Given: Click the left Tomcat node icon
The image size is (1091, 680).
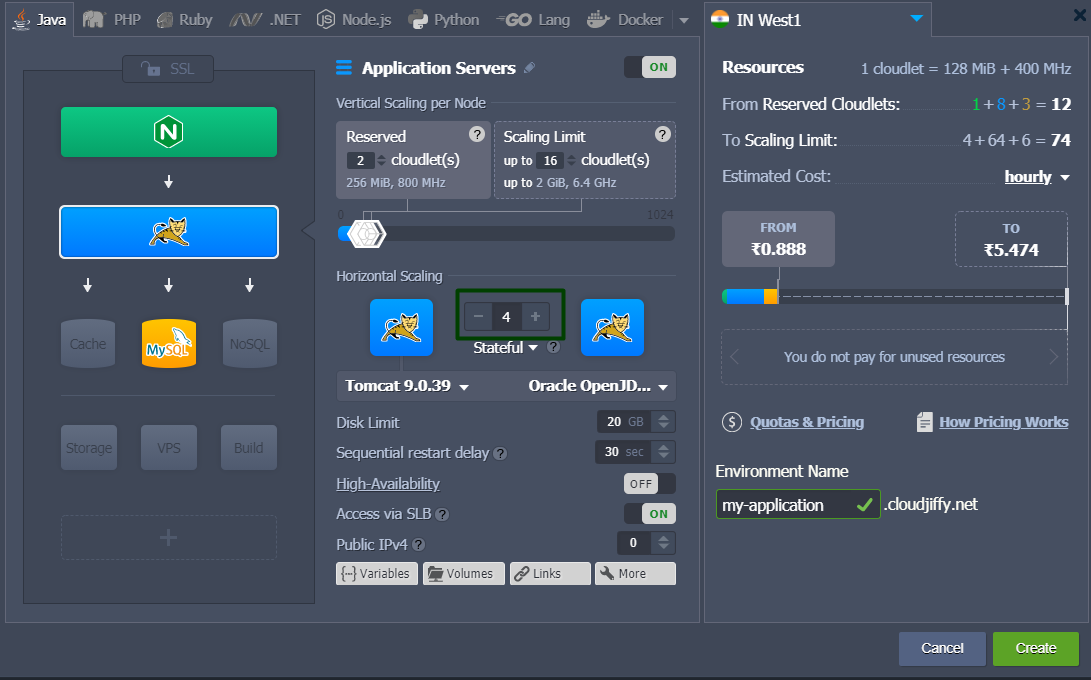Looking at the screenshot, I should pos(401,327).
